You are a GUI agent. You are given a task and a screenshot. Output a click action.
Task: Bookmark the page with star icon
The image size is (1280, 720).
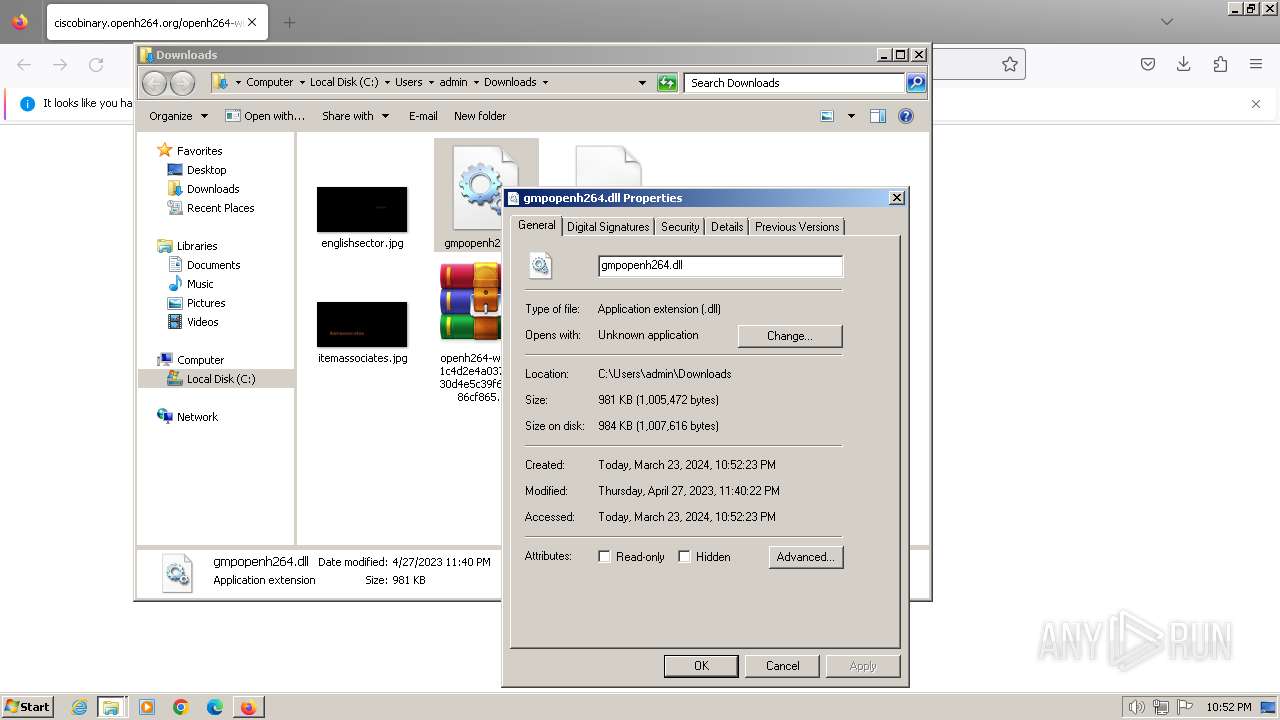coord(1010,64)
